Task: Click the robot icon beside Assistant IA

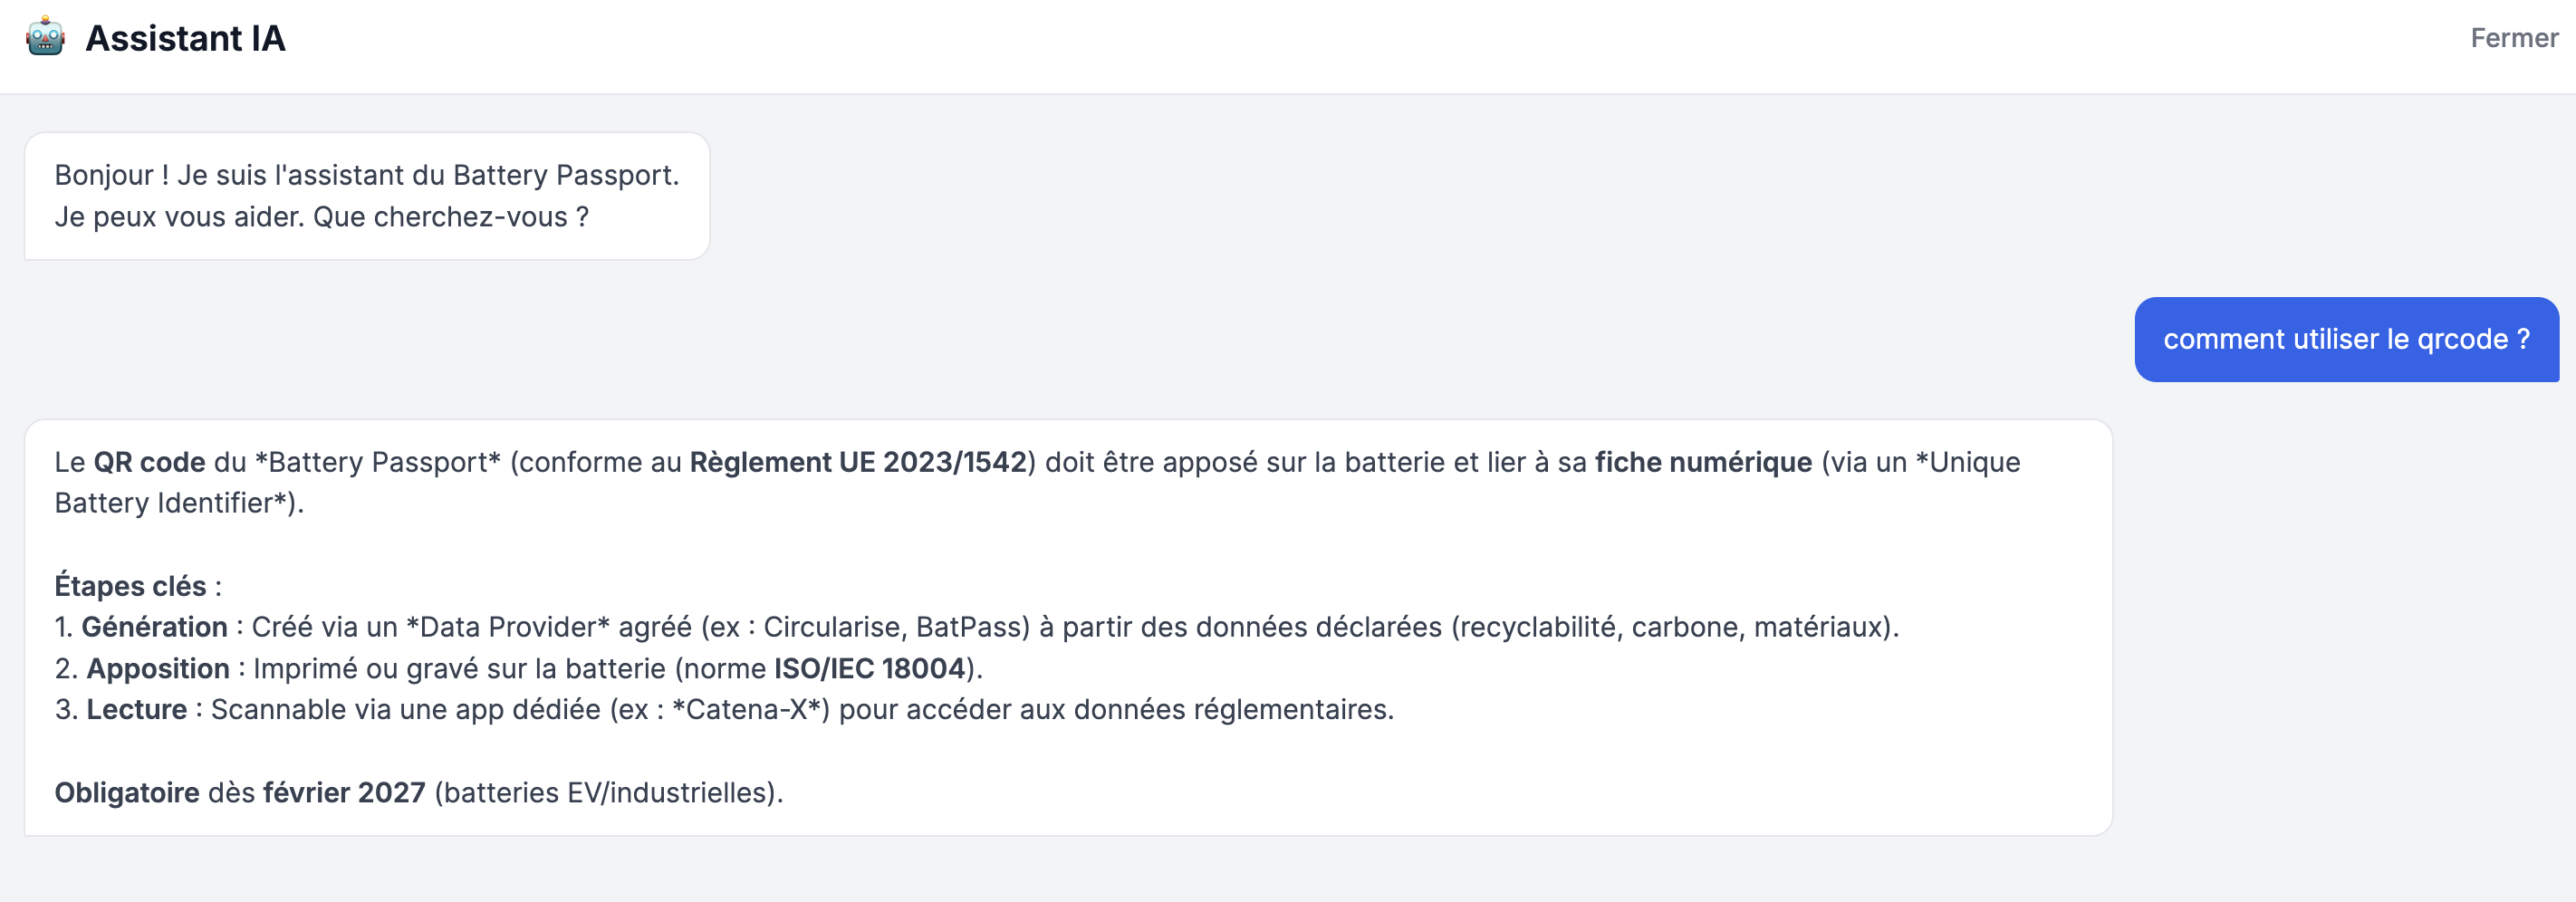Action: coord(45,38)
